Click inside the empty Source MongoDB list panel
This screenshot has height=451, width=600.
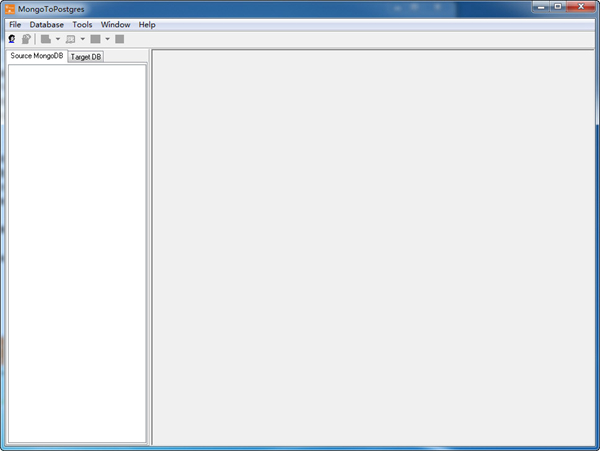[76, 250]
